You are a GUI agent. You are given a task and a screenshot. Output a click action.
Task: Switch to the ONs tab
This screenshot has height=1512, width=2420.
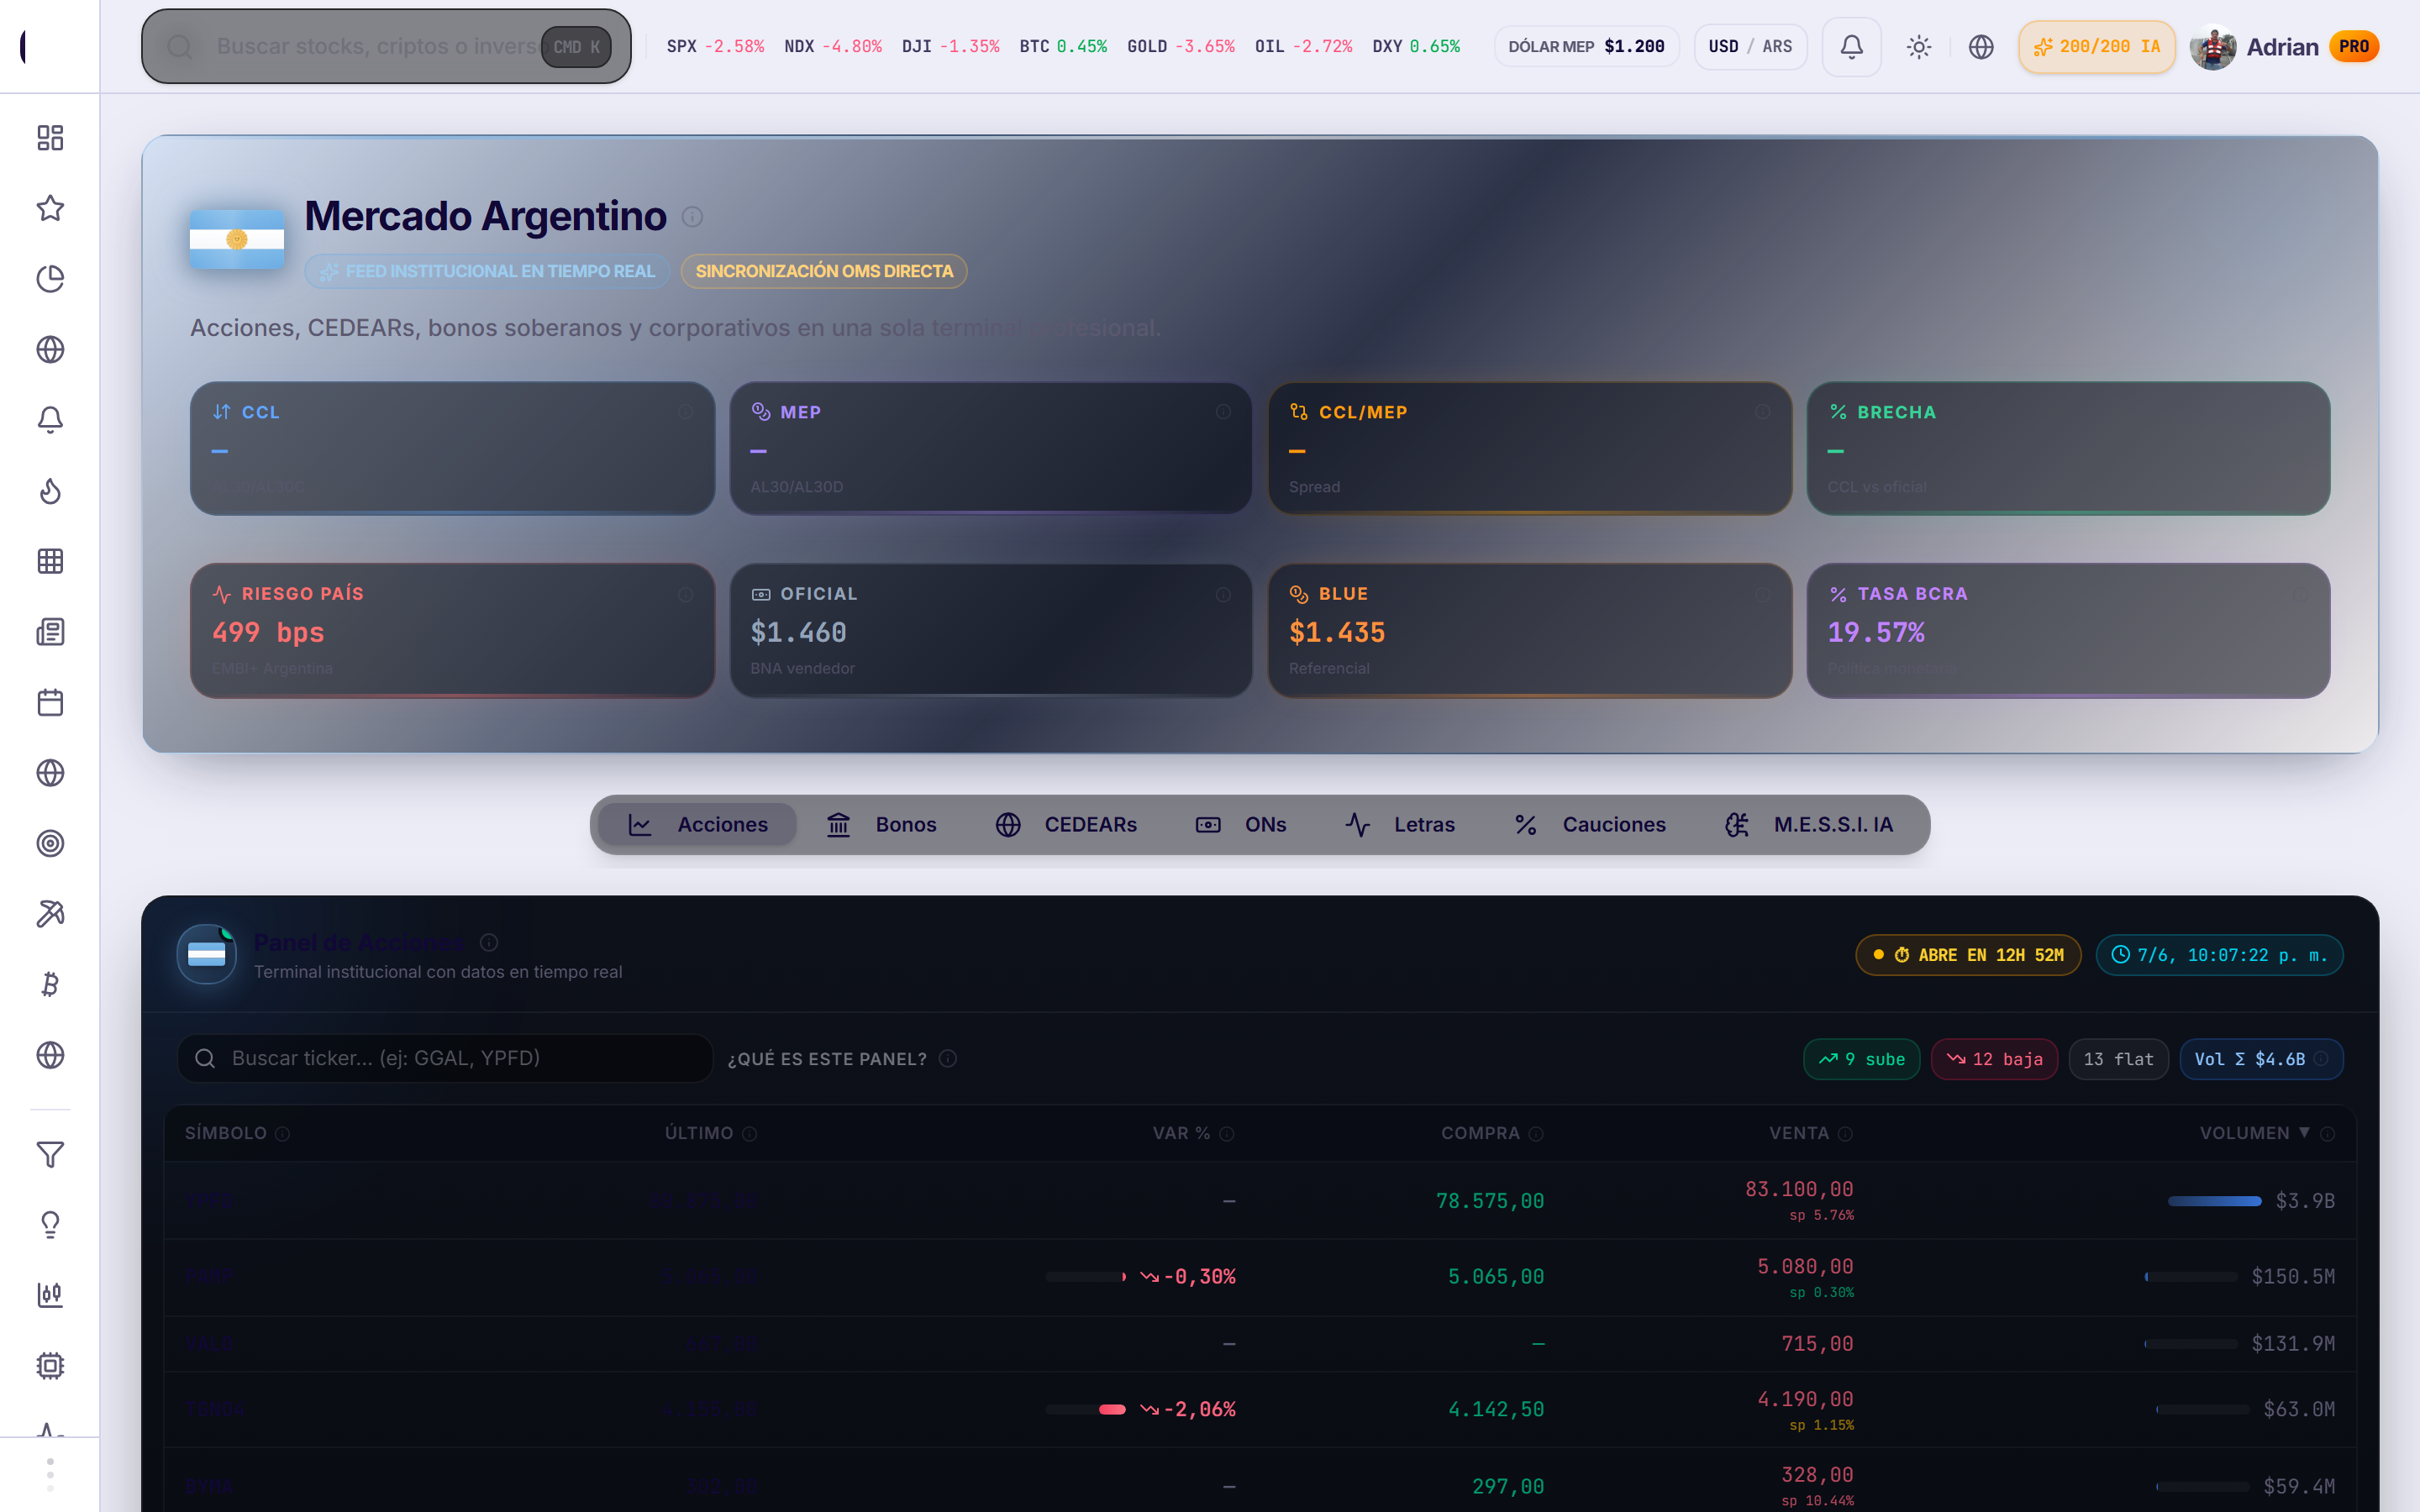pyautogui.click(x=1241, y=825)
